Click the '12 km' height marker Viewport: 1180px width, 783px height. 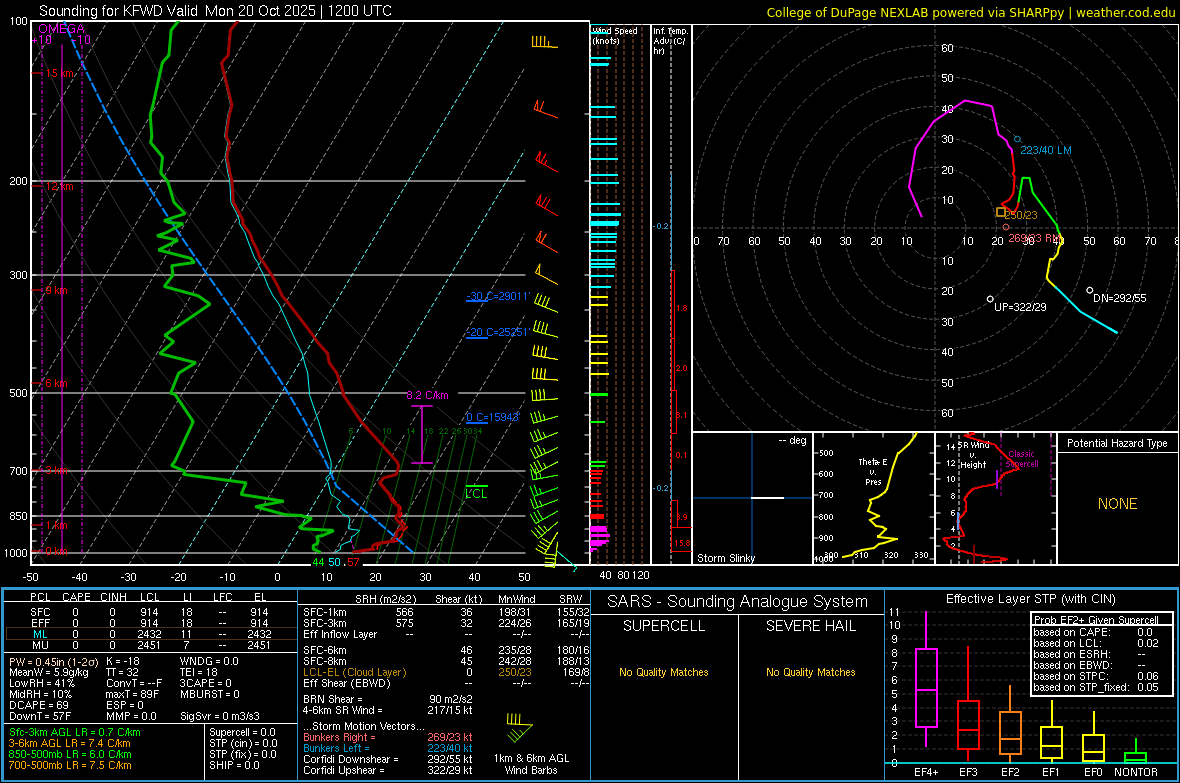[59, 186]
